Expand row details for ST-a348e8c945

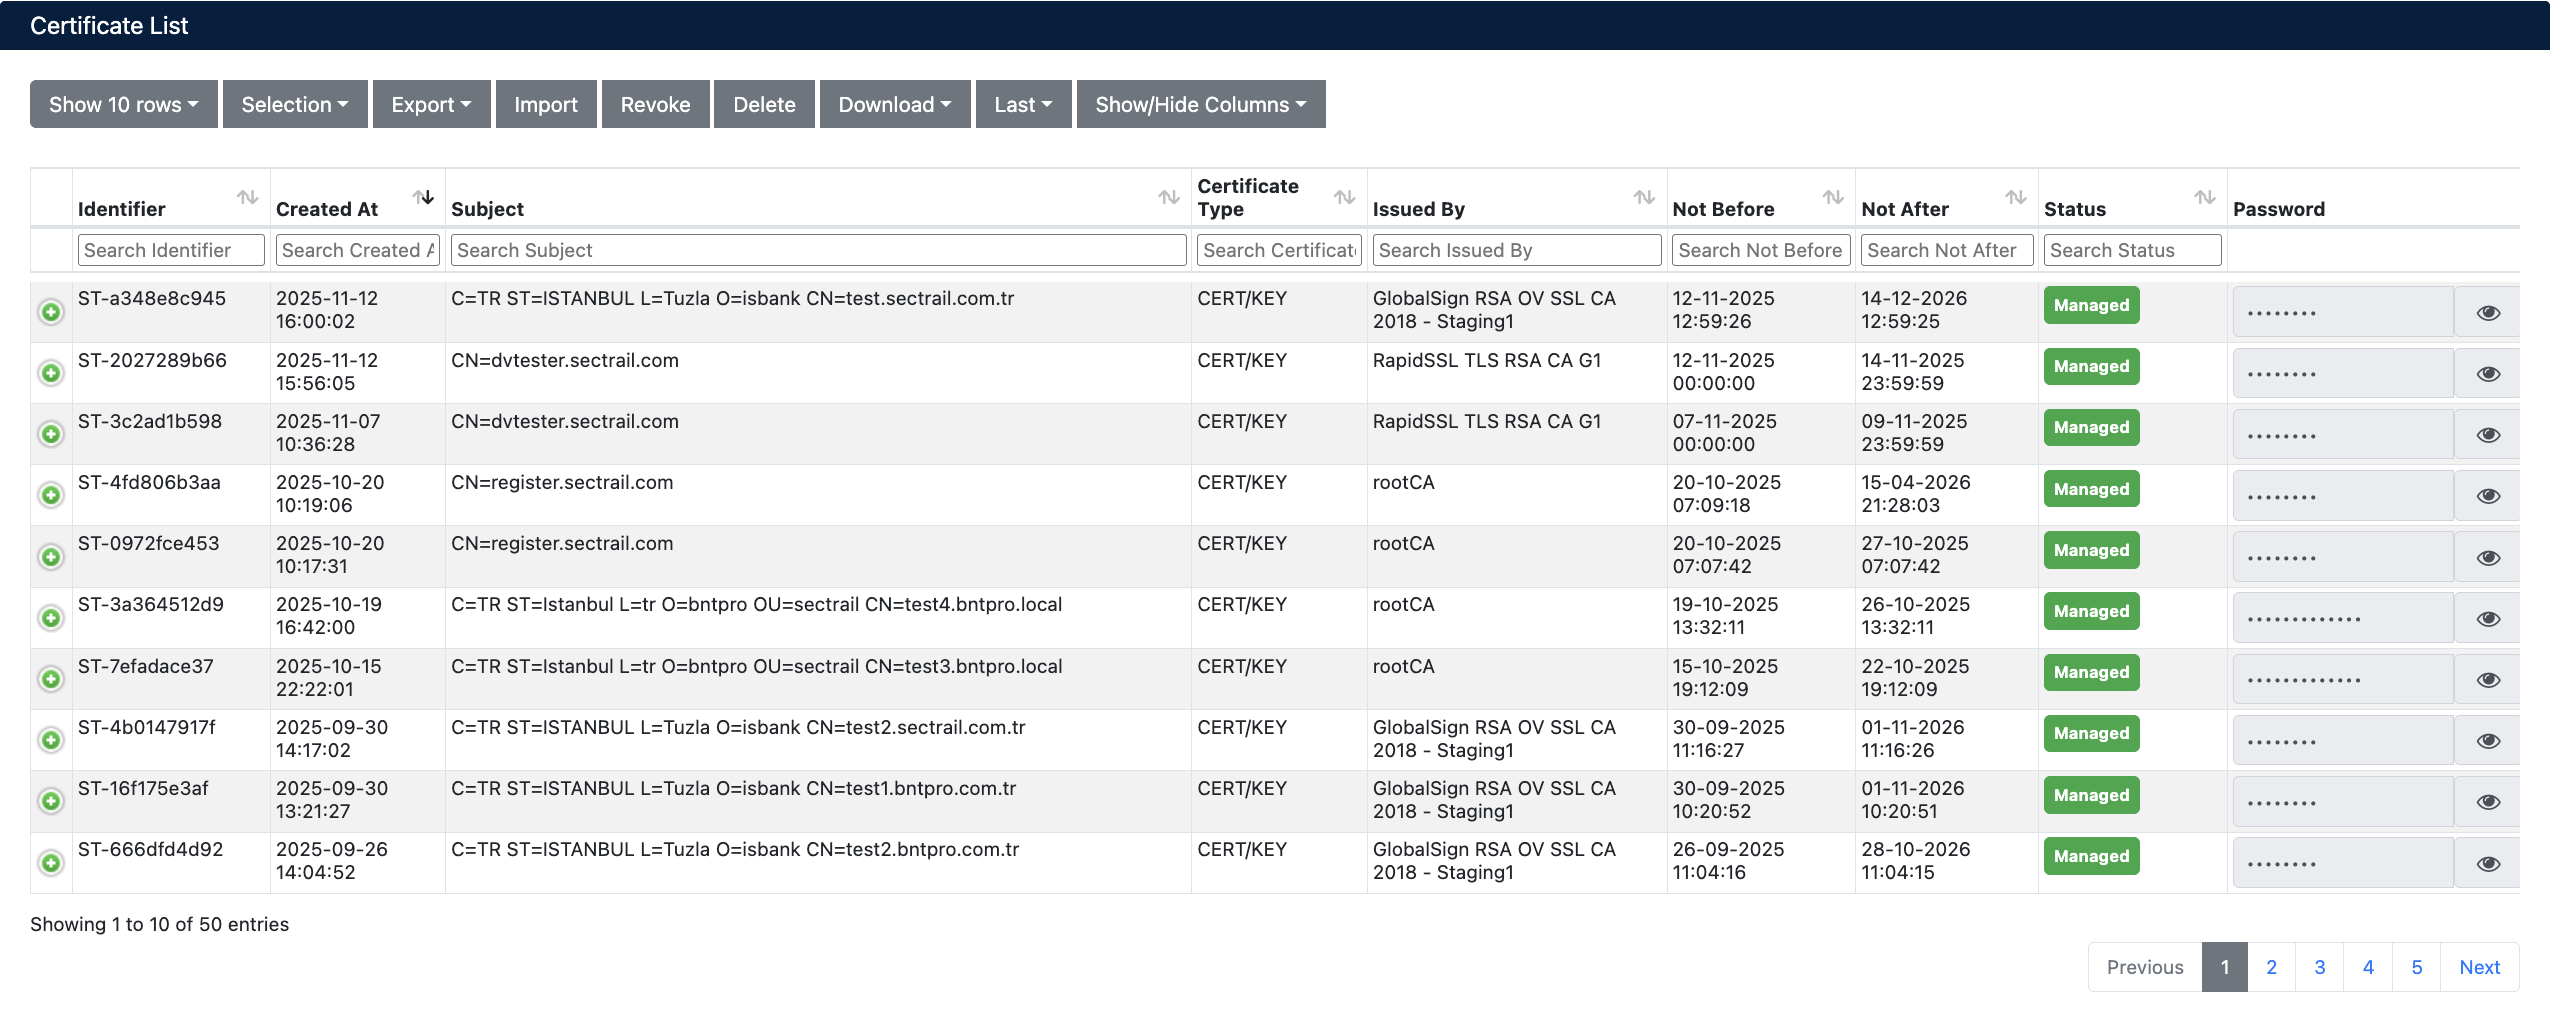coord(51,312)
